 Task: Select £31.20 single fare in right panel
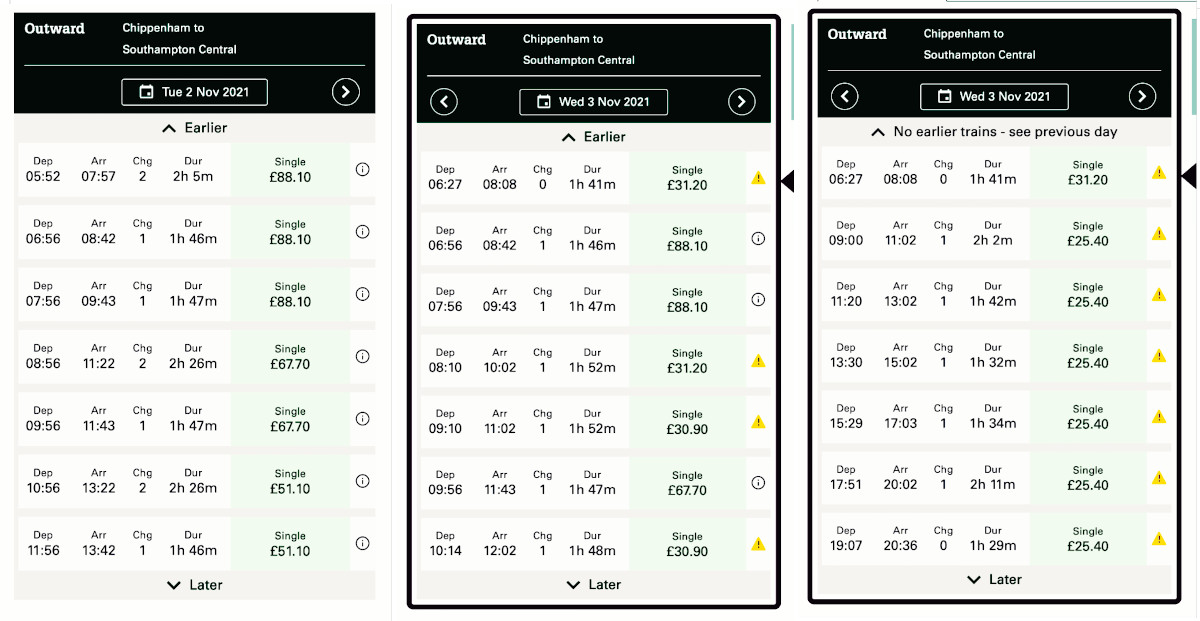click(x=1088, y=173)
